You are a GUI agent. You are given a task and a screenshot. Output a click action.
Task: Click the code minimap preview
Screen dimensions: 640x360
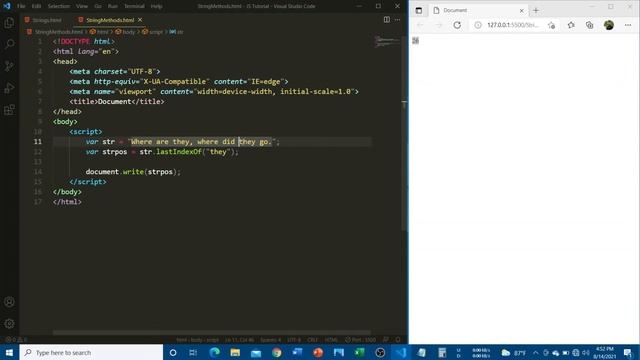click(386, 41)
